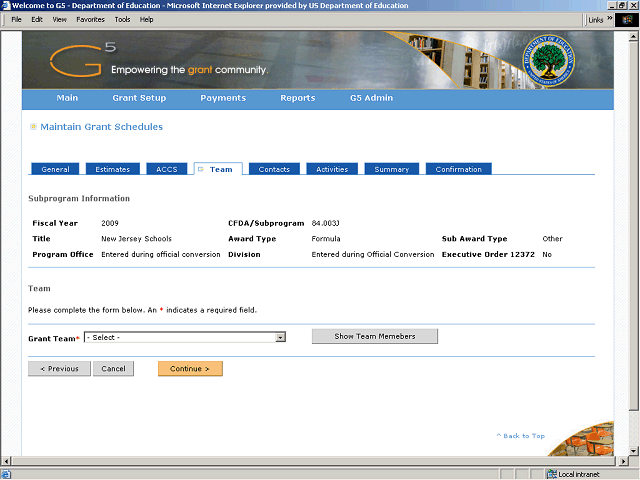Open Reports navigation item
The image size is (640, 480).
click(x=298, y=98)
